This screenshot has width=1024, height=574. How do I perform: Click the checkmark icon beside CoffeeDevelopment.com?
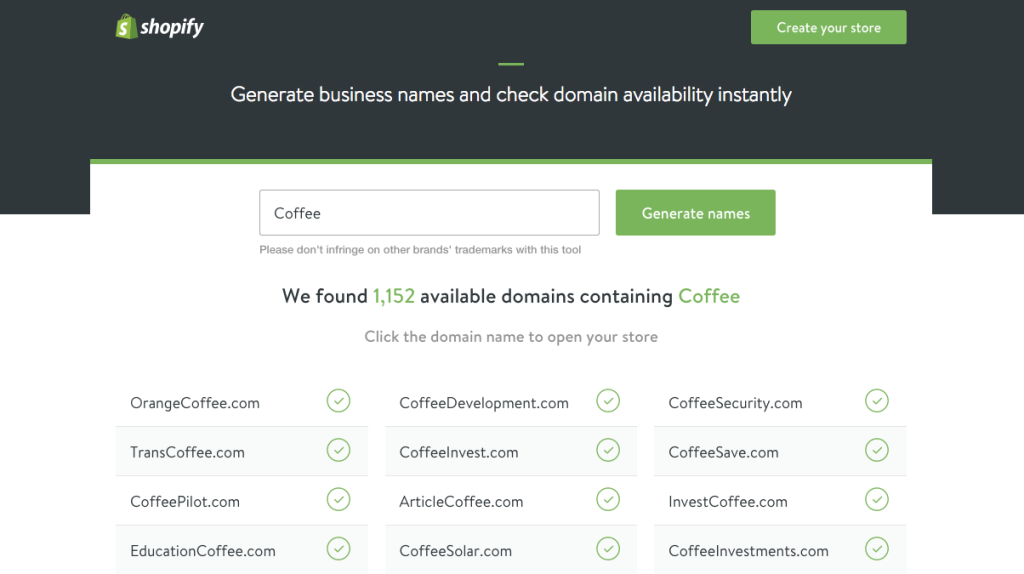[608, 401]
